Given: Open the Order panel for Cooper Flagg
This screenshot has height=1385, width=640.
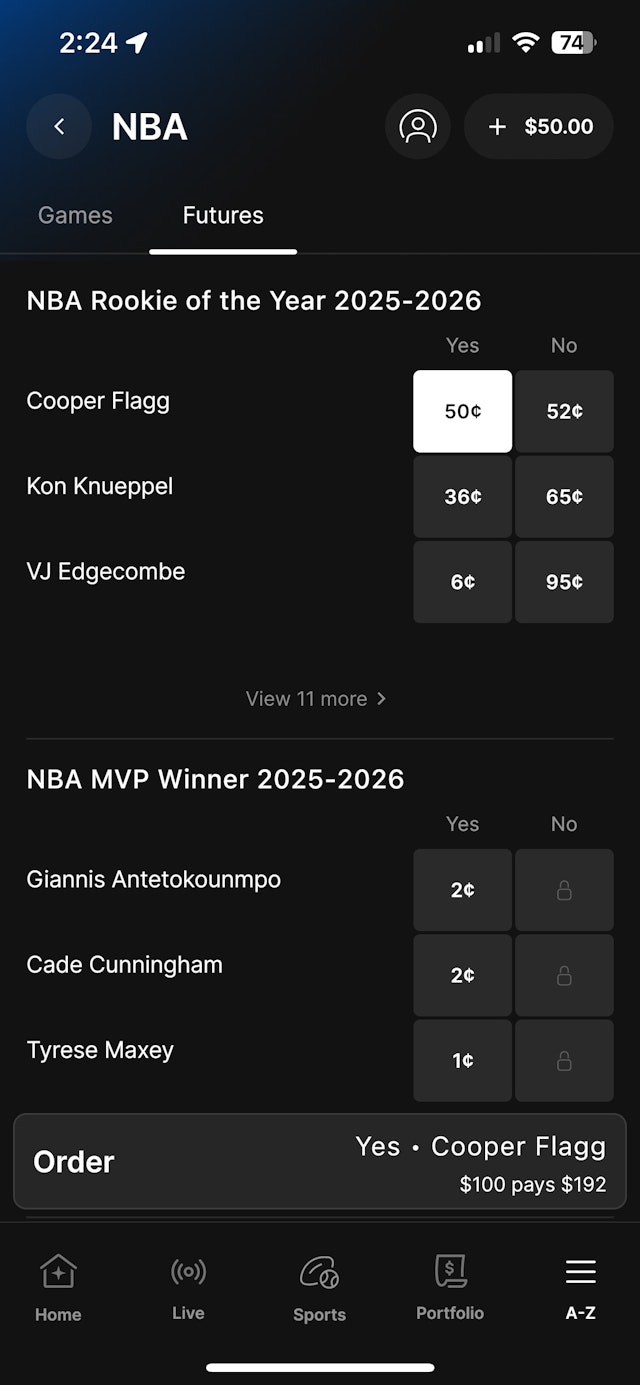Looking at the screenshot, I should point(320,1162).
